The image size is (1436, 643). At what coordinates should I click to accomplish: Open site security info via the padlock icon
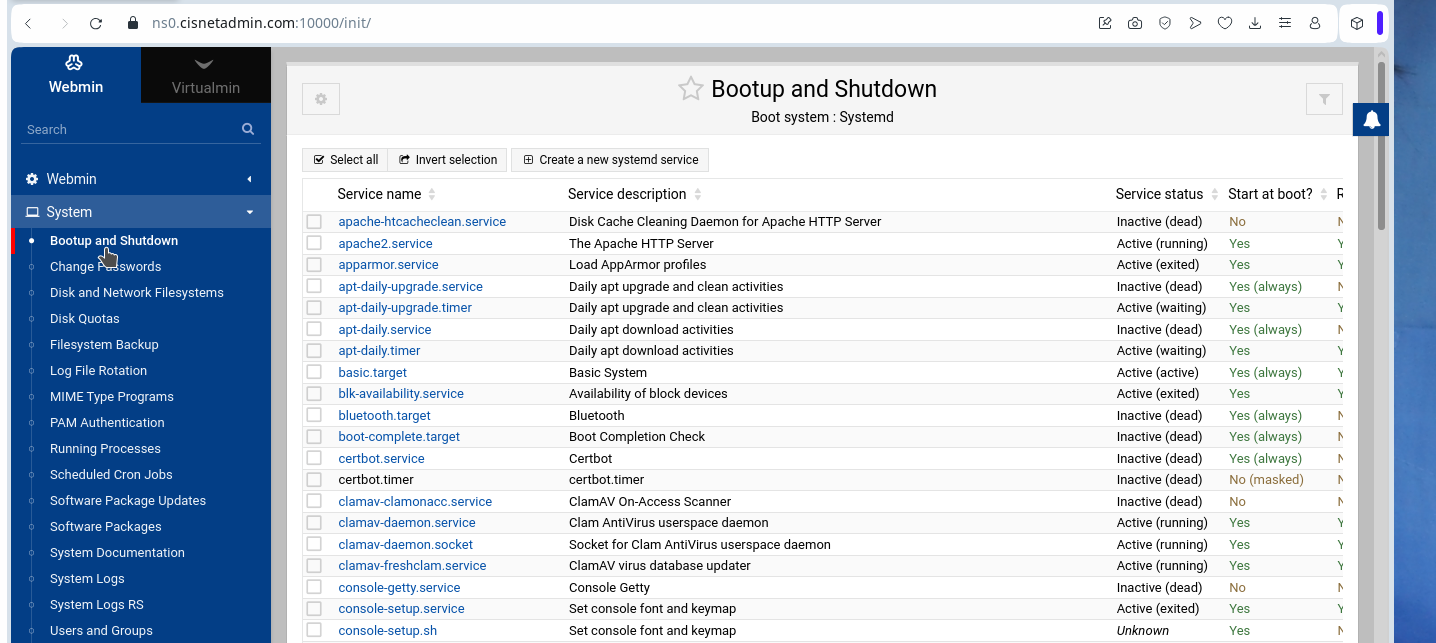click(x=133, y=23)
